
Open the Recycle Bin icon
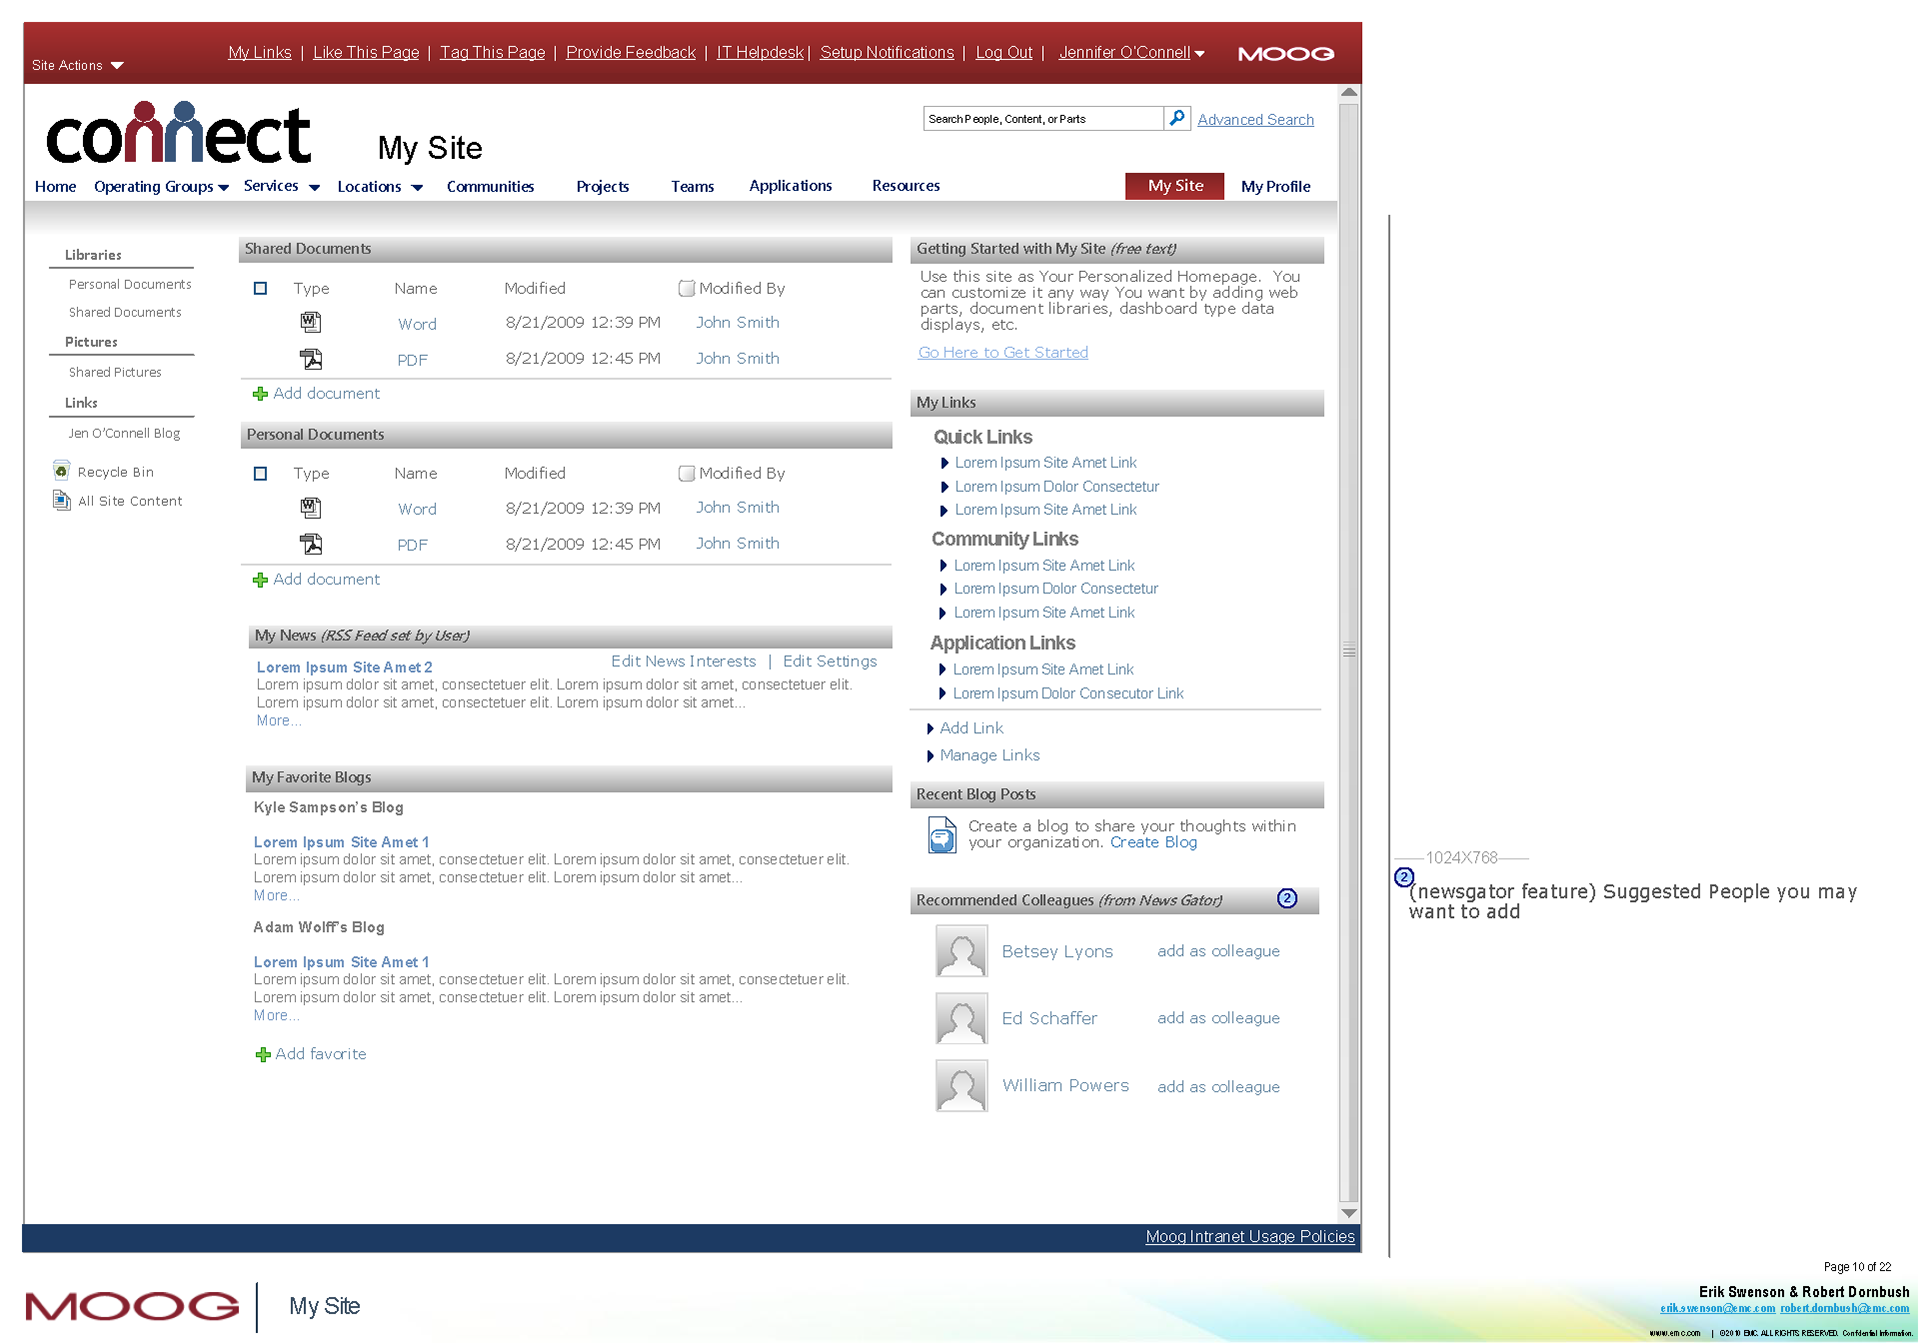coord(61,471)
